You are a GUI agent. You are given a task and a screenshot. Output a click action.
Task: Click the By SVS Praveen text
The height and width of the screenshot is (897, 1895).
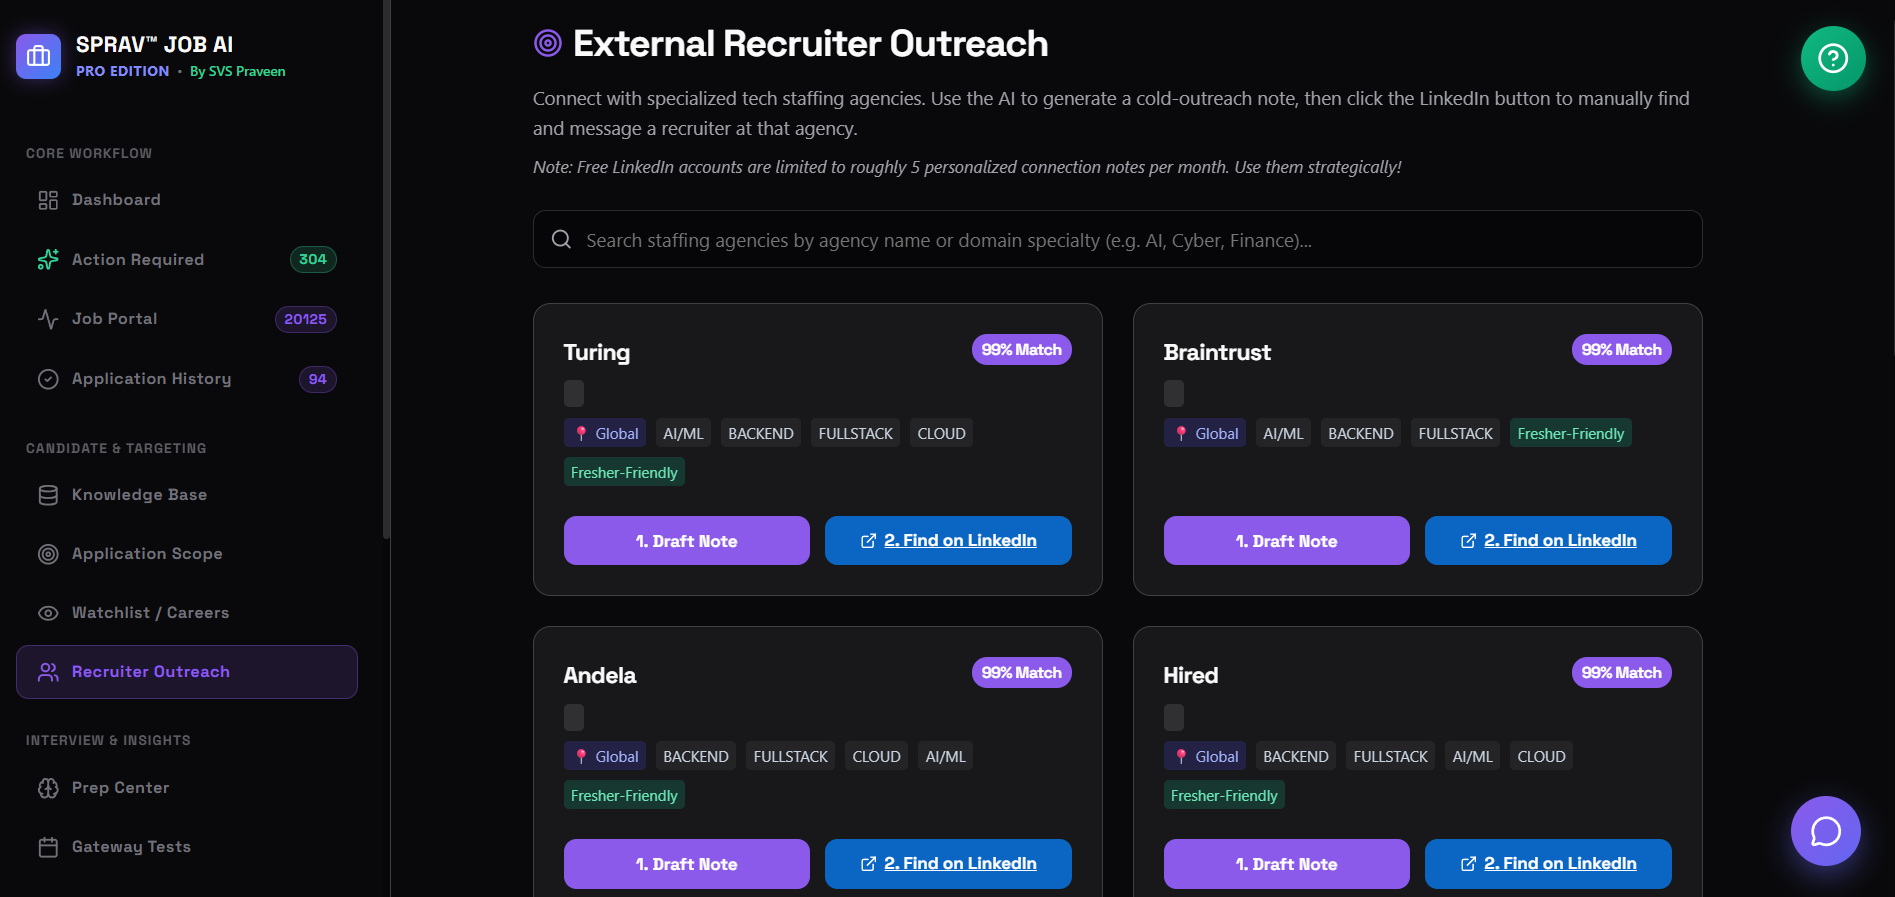tap(238, 71)
